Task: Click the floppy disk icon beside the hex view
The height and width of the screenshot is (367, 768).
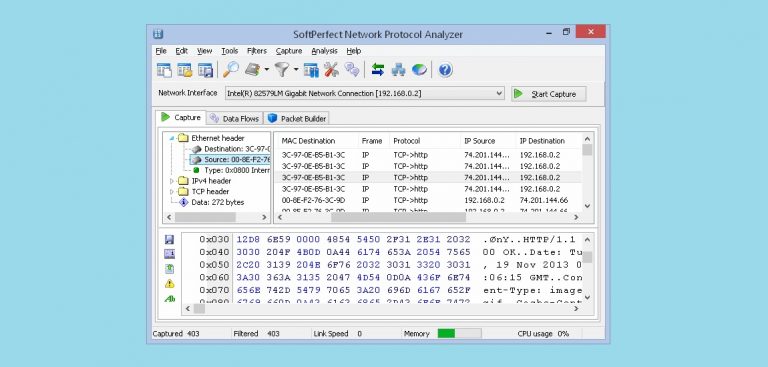Action: click(x=169, y=240)
